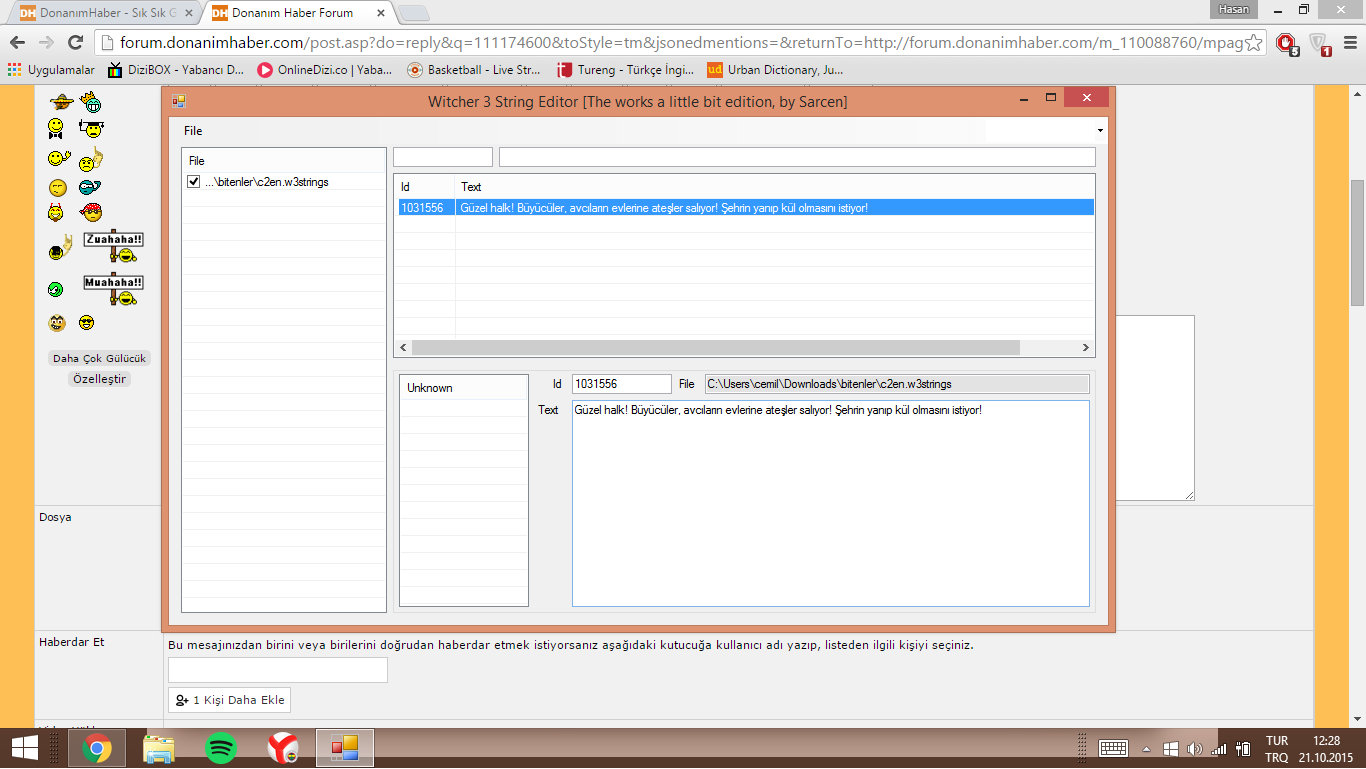Click the Daha Çok Gülücük button
This screenshot has height=769, width=1366.
pyautogui.click(x=99, y=358)
